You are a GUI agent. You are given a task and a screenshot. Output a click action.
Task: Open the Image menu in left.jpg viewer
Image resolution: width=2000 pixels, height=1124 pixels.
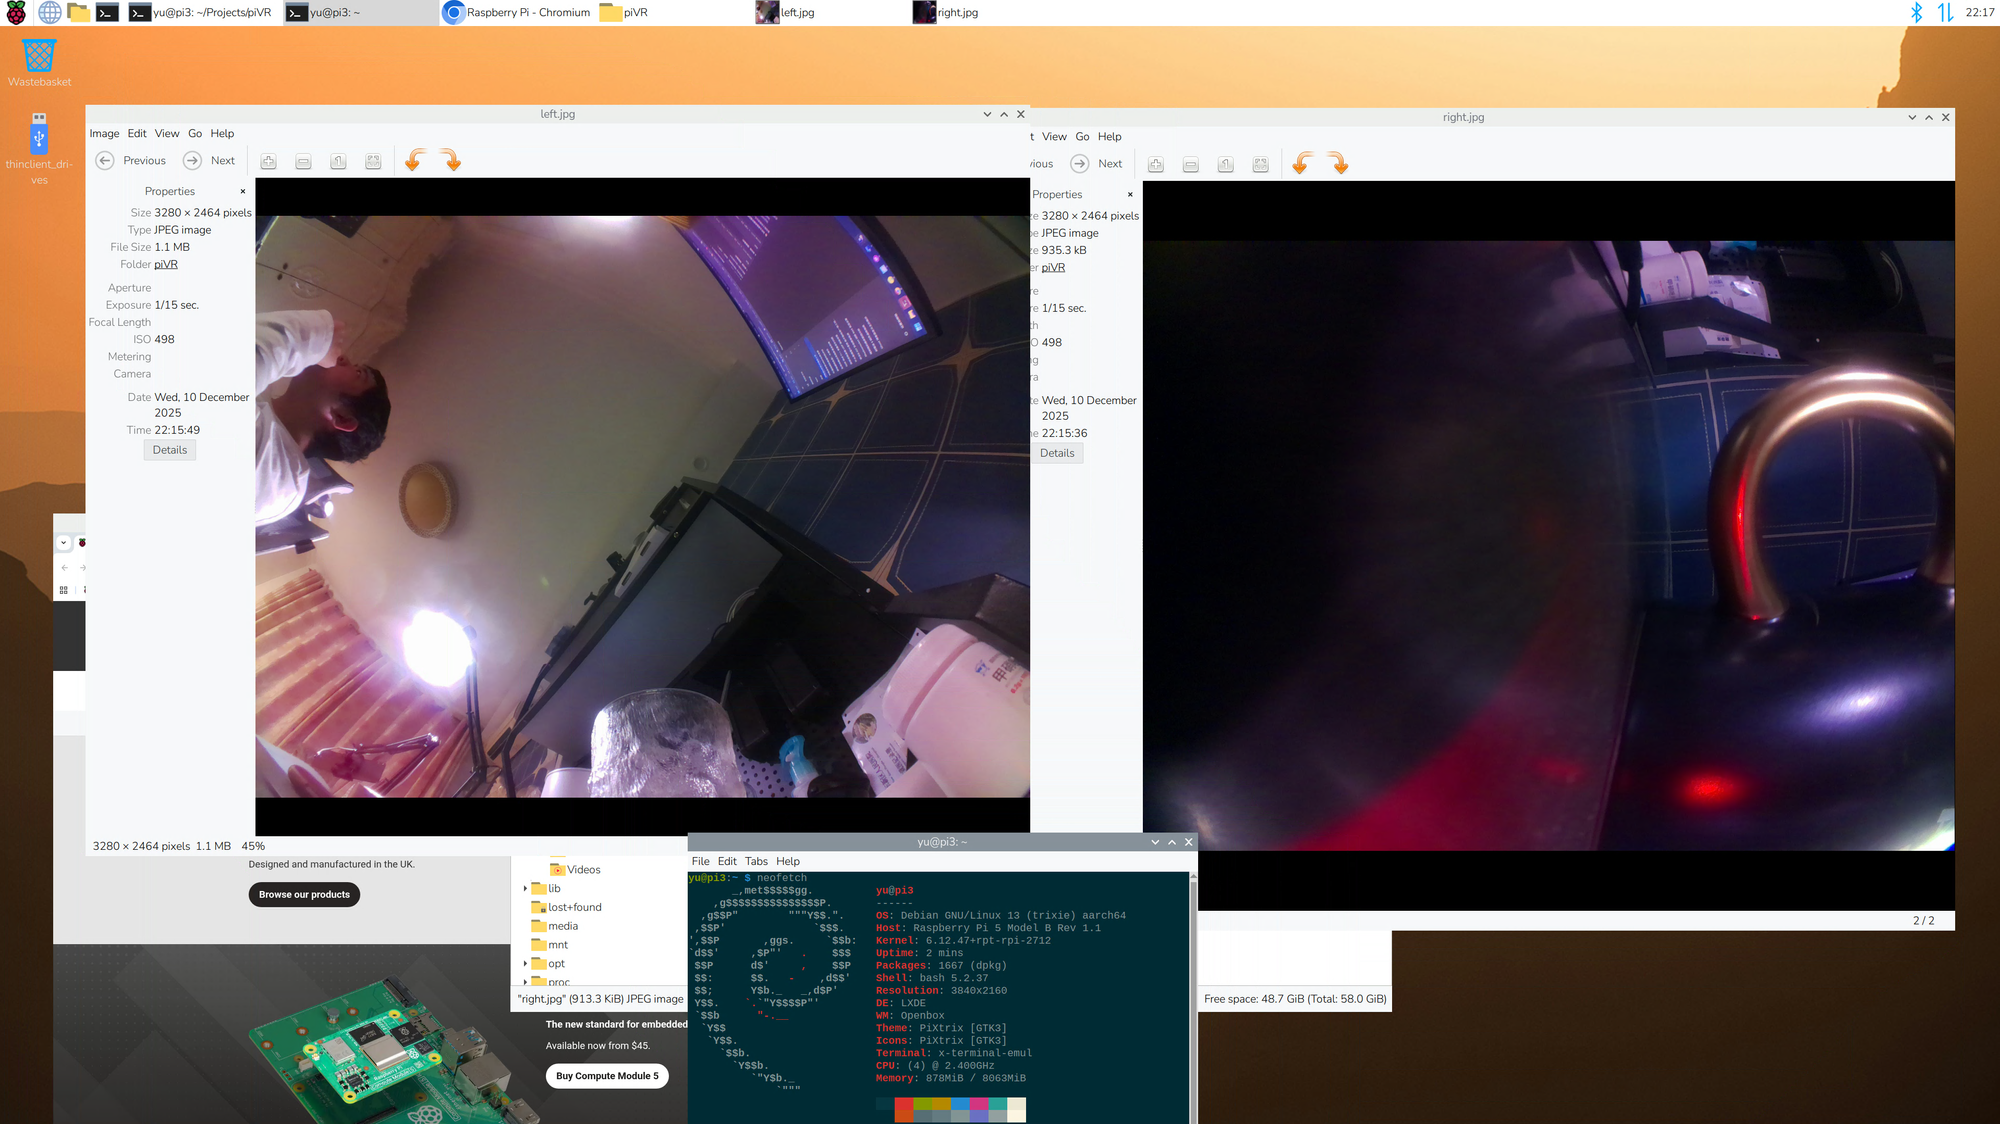point(104,133)
